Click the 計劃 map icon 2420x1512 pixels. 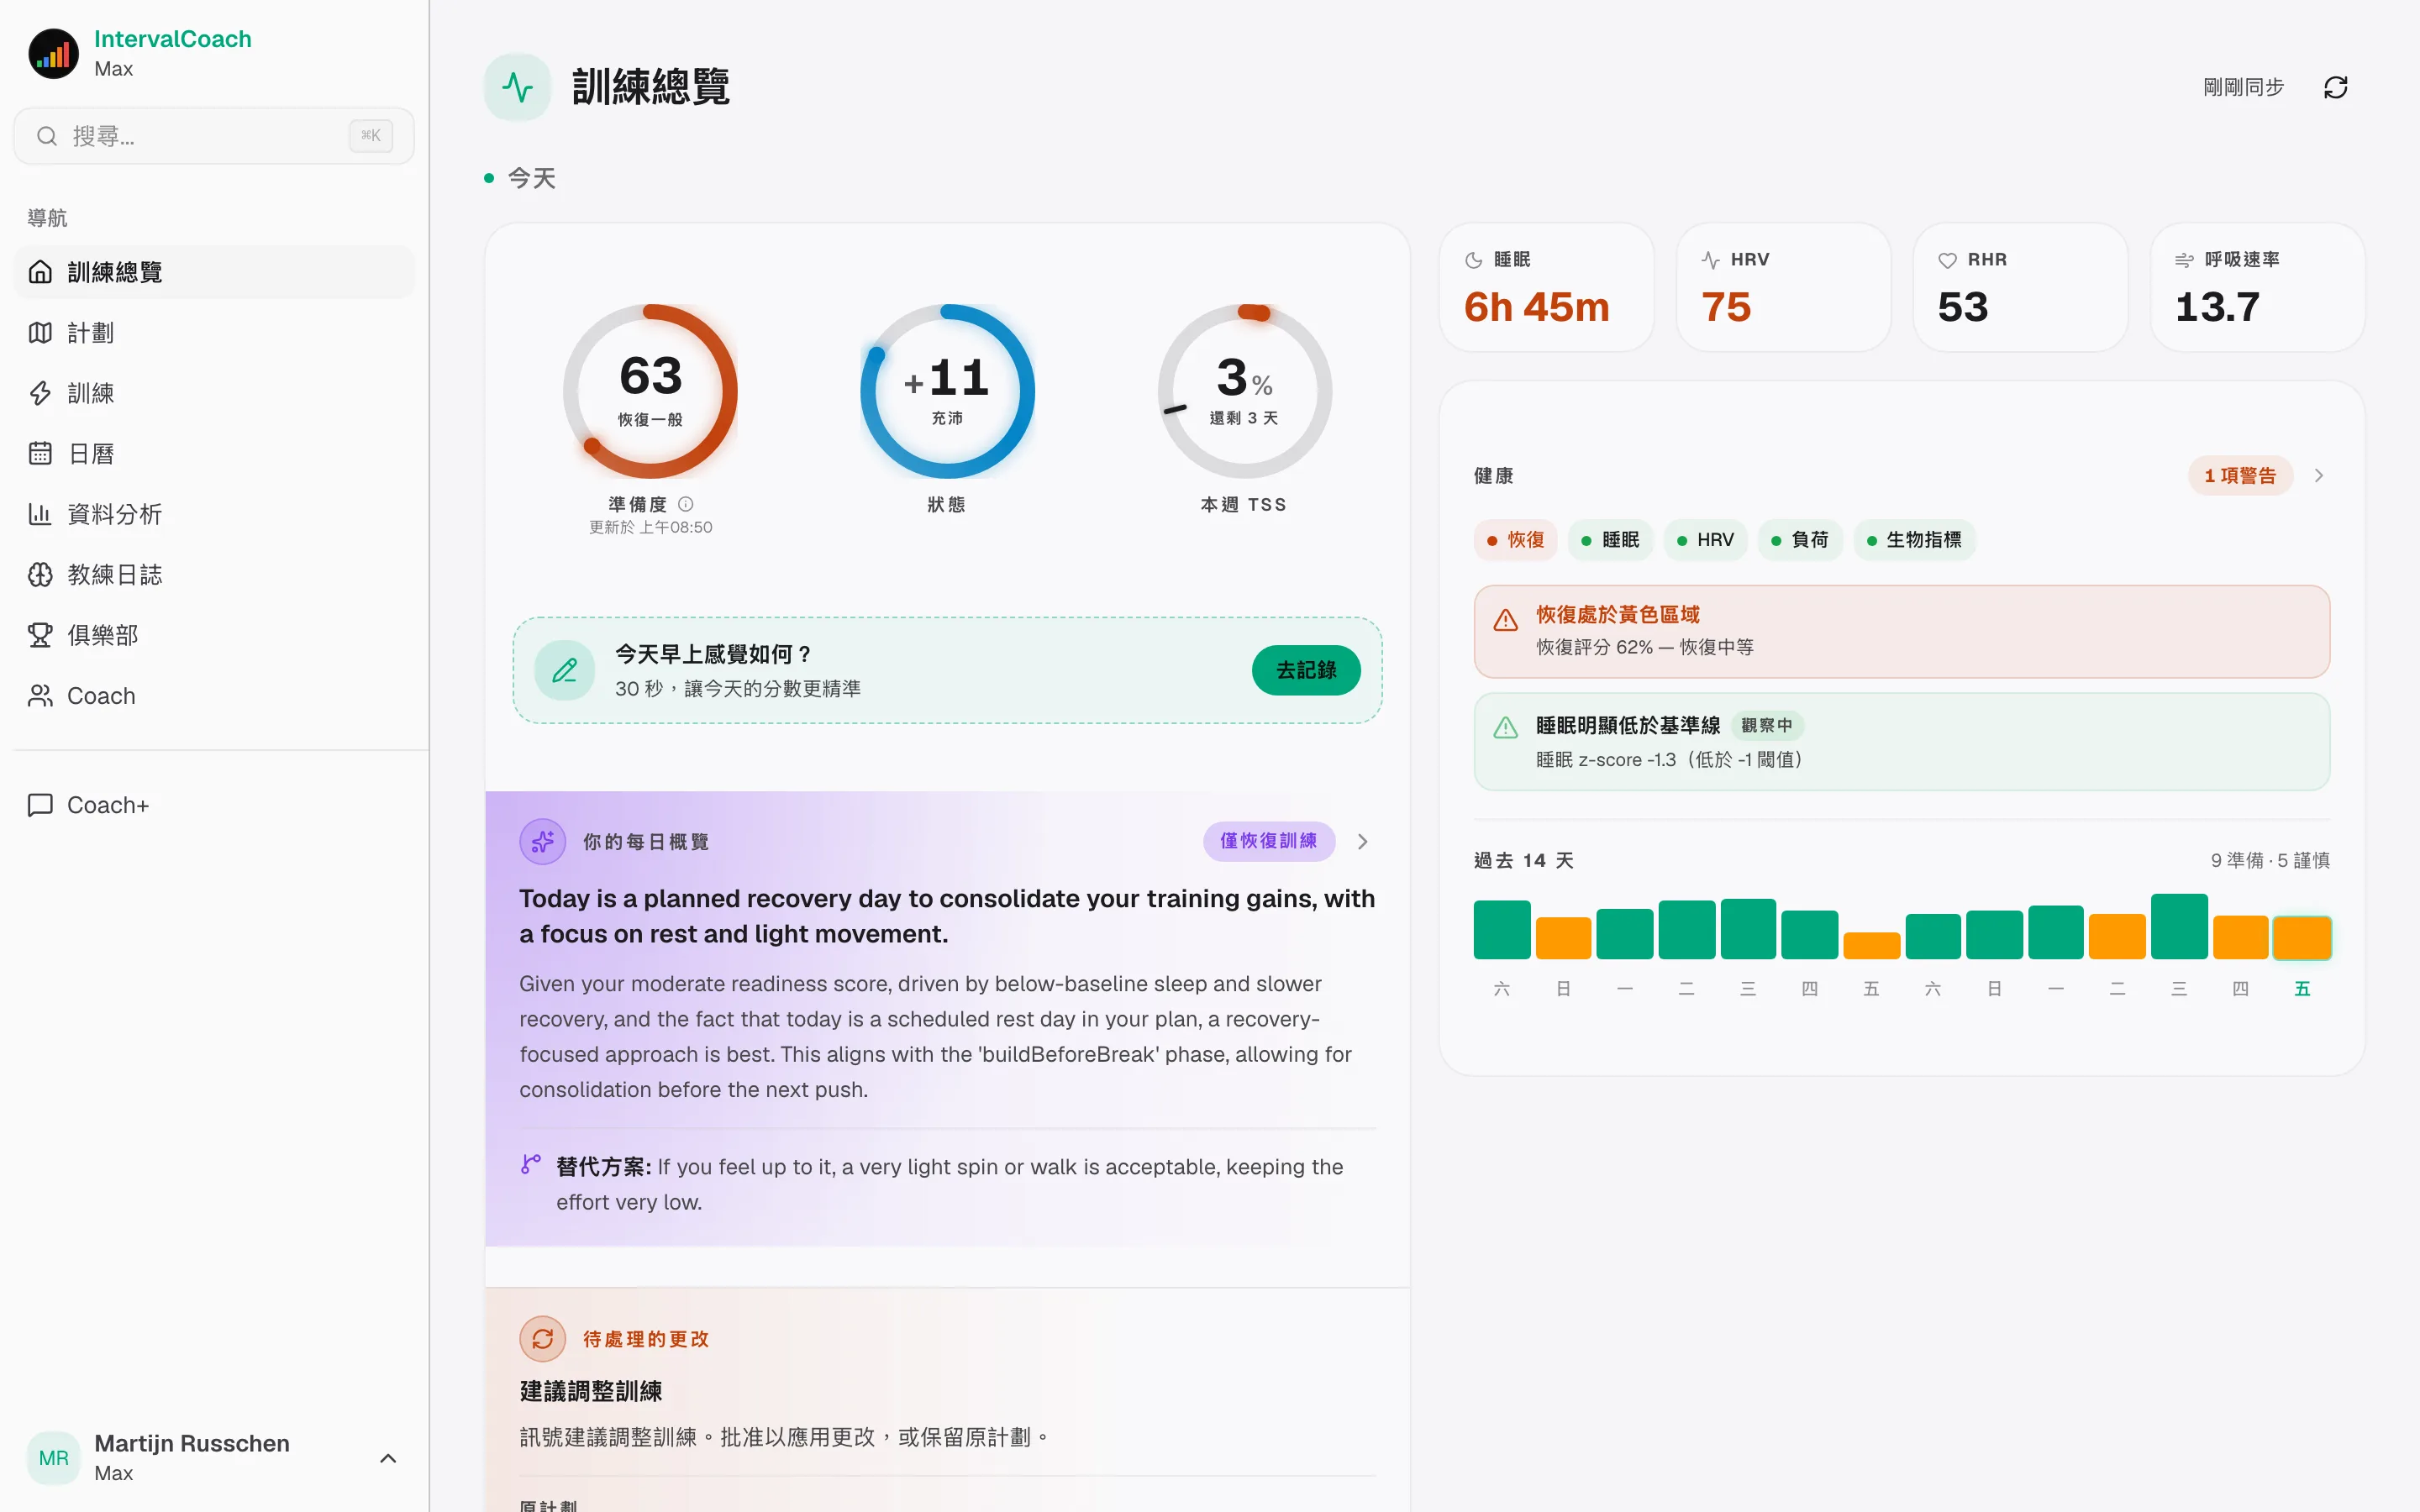point(40,333)
